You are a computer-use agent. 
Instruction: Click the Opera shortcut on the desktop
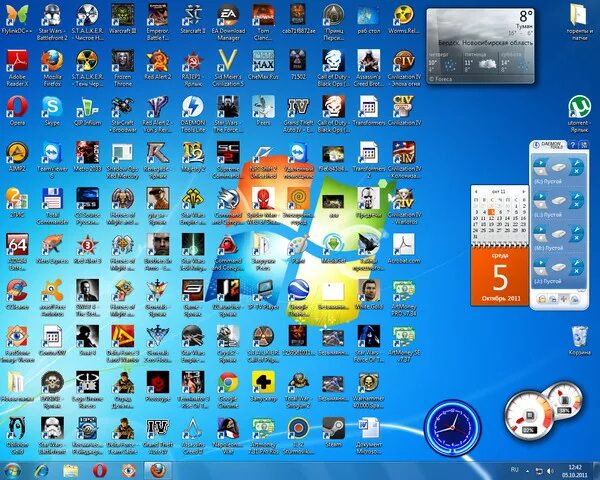point(17,111)
